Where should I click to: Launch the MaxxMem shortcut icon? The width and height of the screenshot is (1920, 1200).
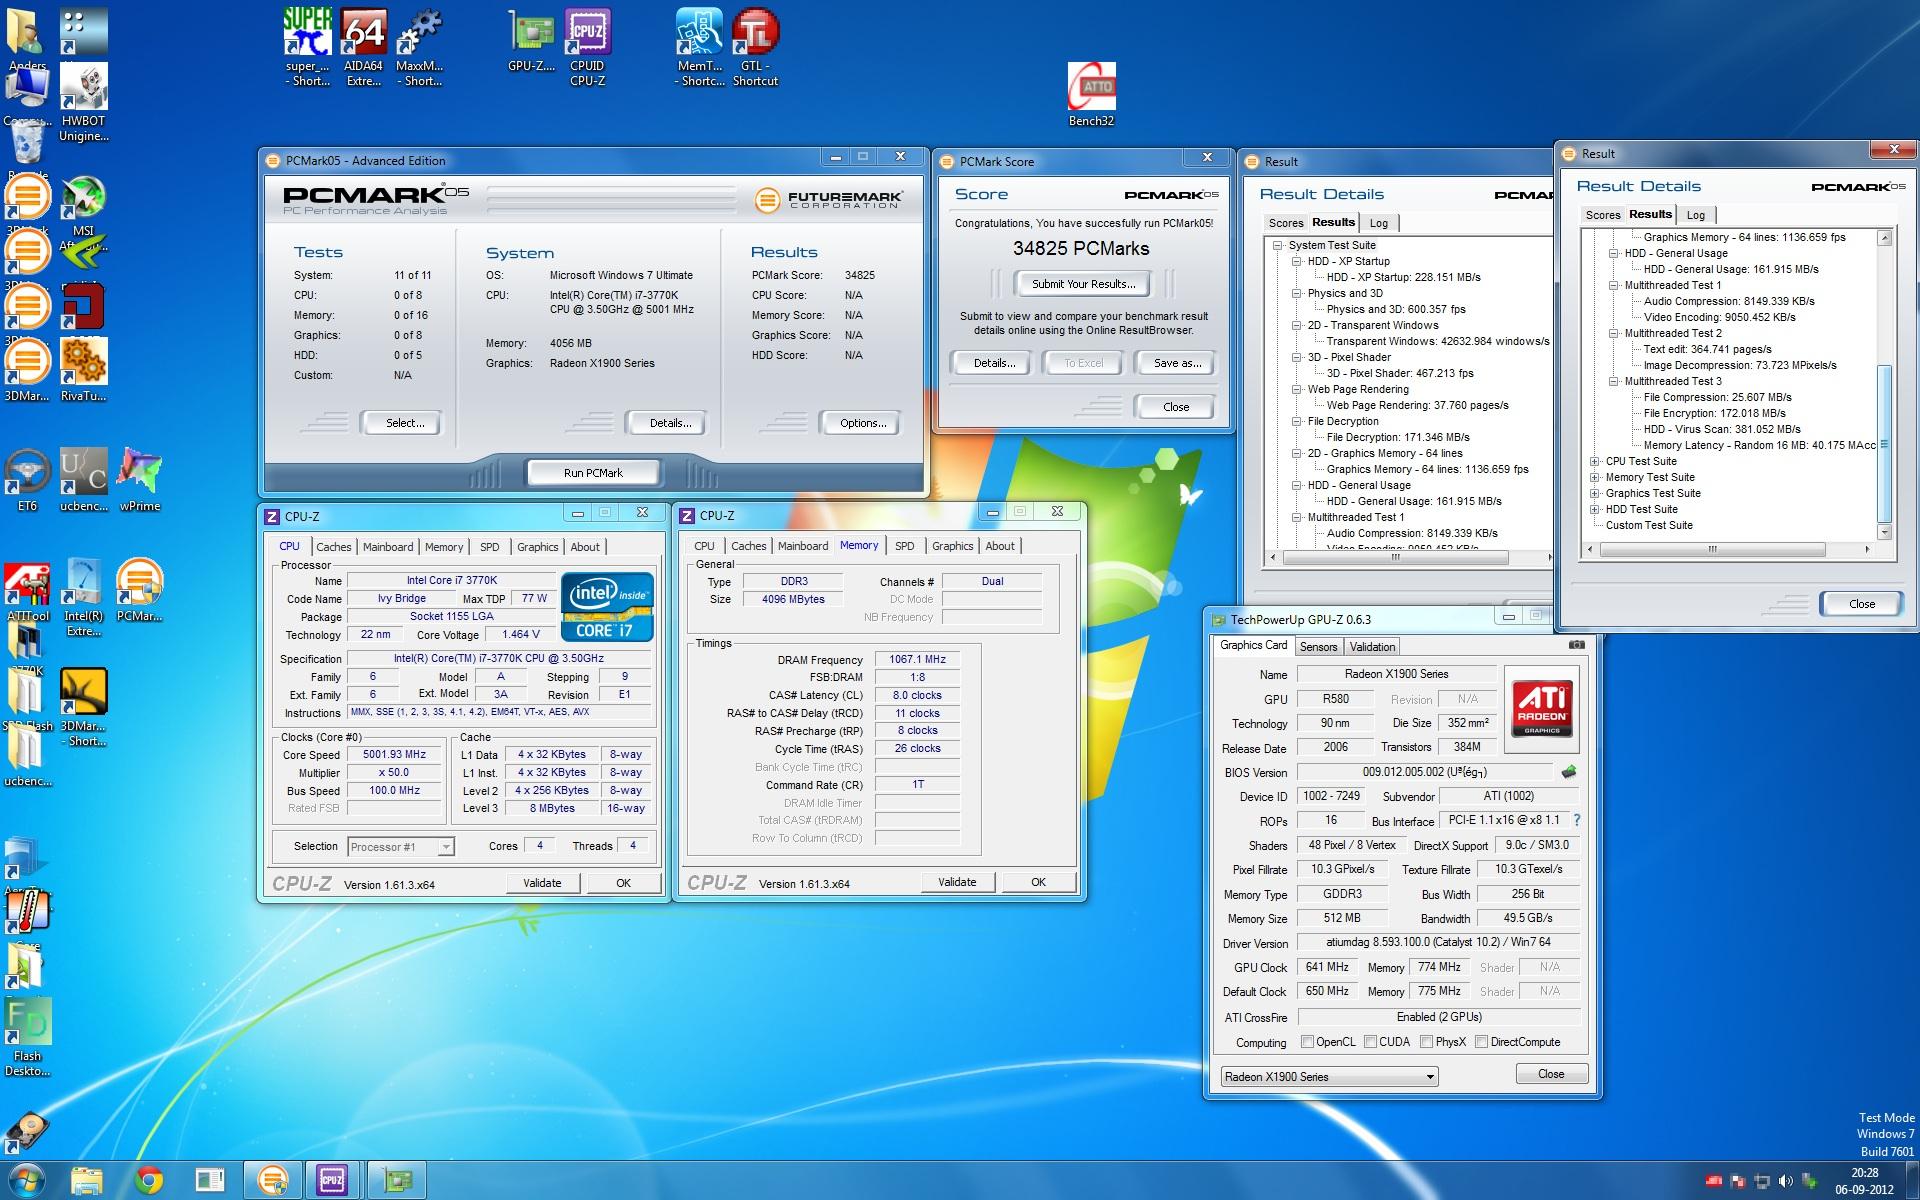click(x=420, y=46)
